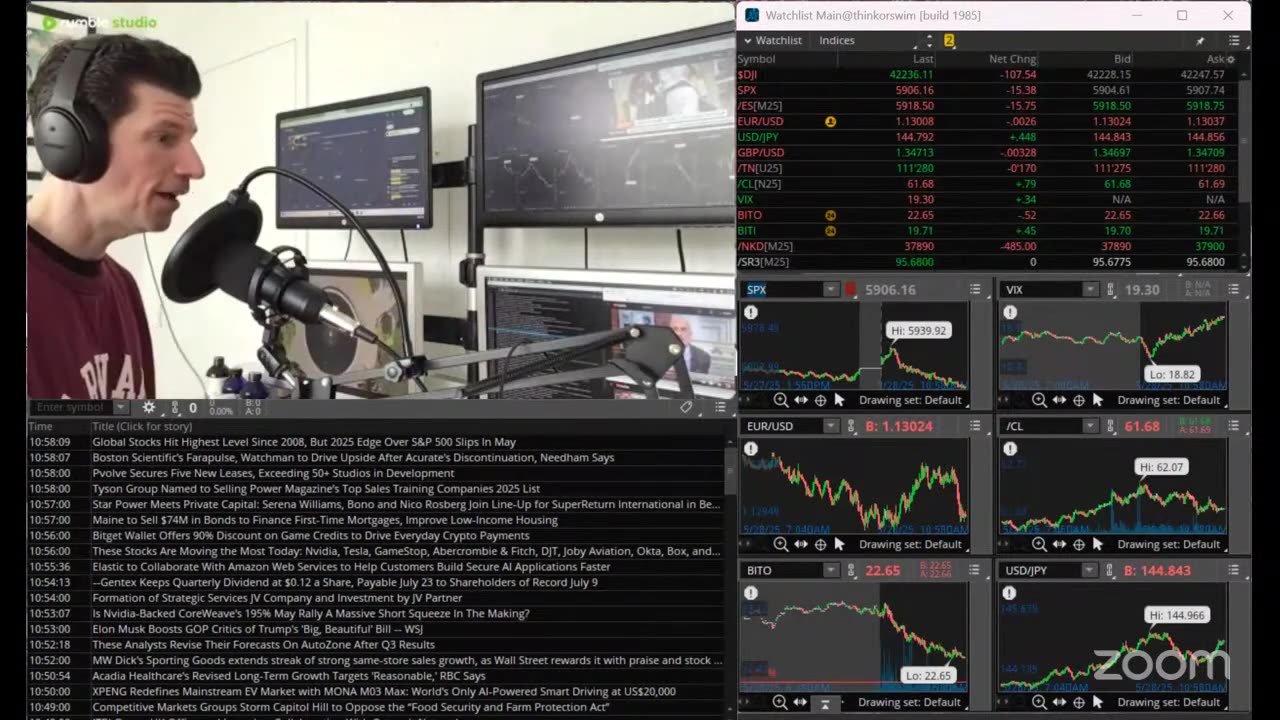Open the hamburger menu on USD/JPY chart
The image size is (1280, 720).
pos(1233,570)
